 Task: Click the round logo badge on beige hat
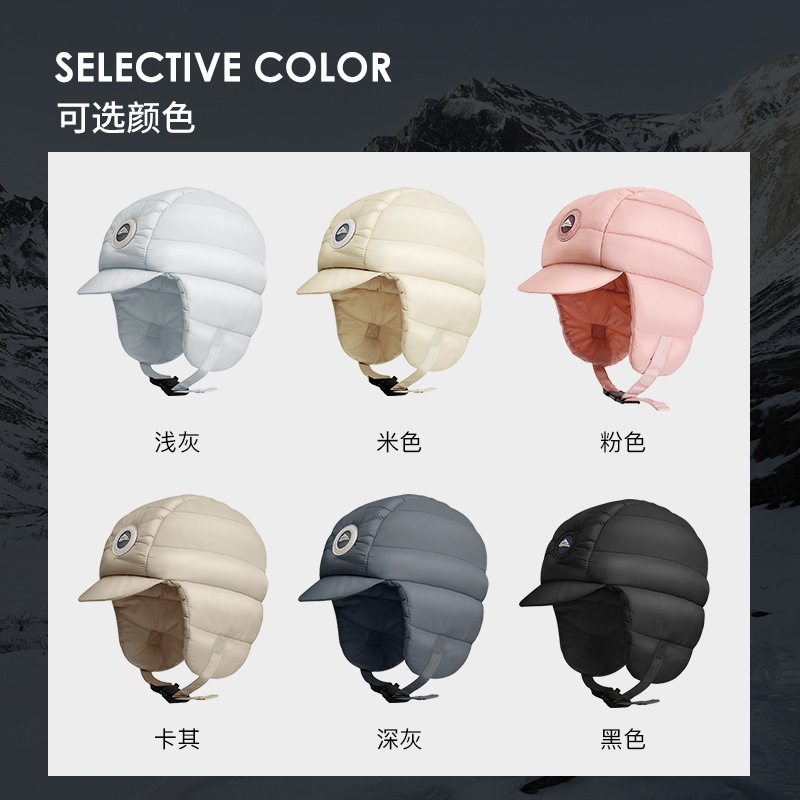click(x=343, y=234)
